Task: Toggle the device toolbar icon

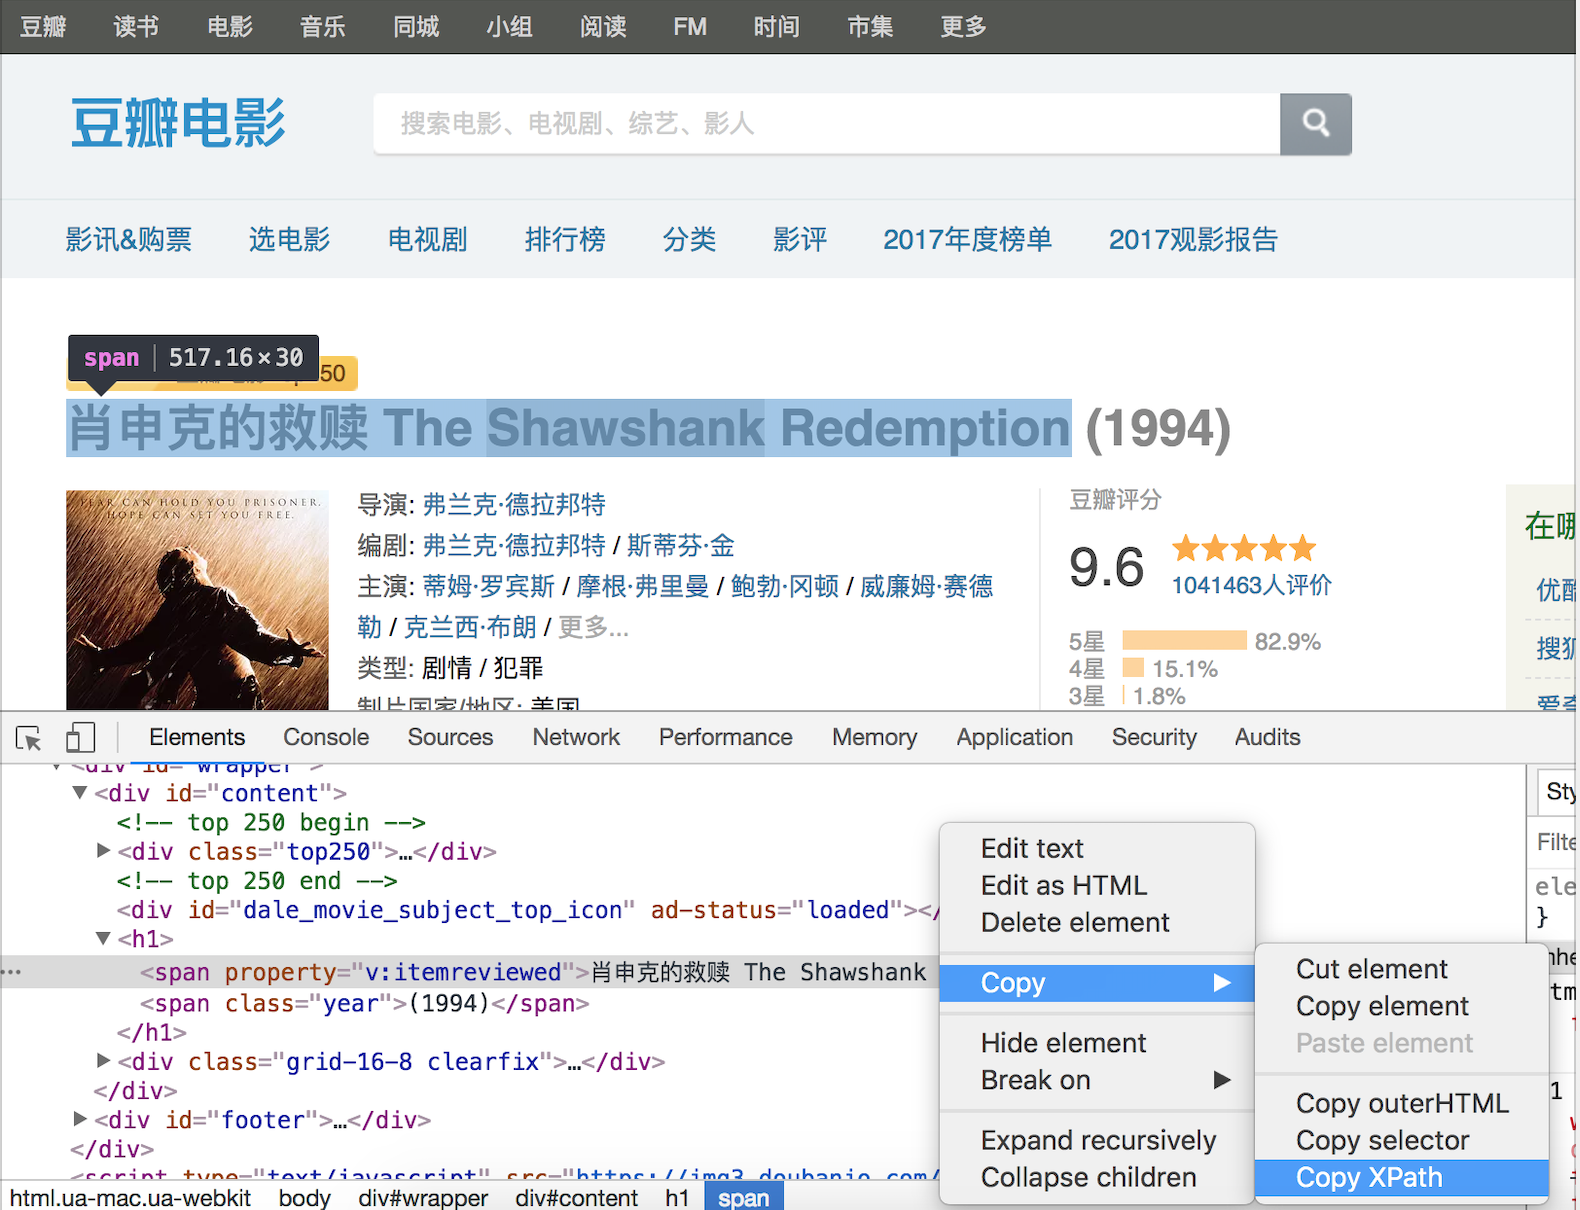Action: click(x=80, y=738)
